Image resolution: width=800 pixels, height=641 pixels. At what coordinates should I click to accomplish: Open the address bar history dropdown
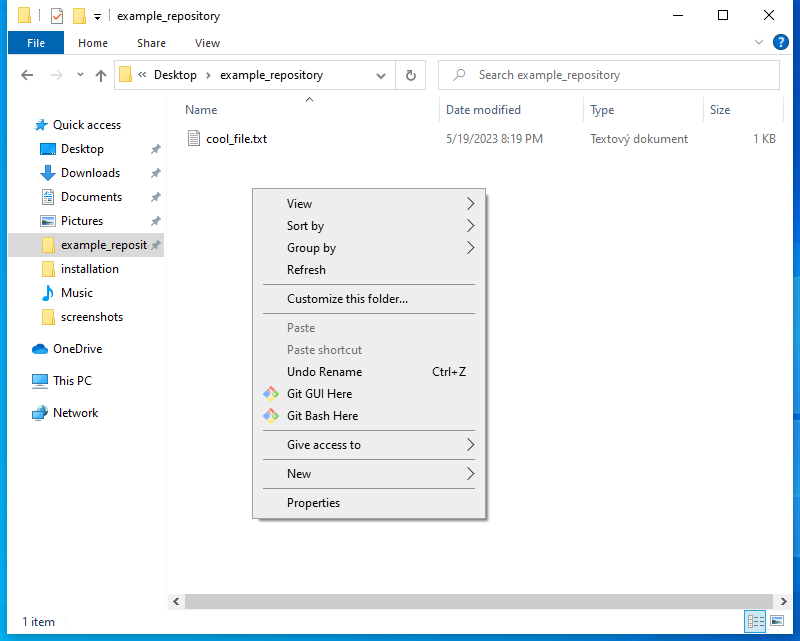[381, 76]
